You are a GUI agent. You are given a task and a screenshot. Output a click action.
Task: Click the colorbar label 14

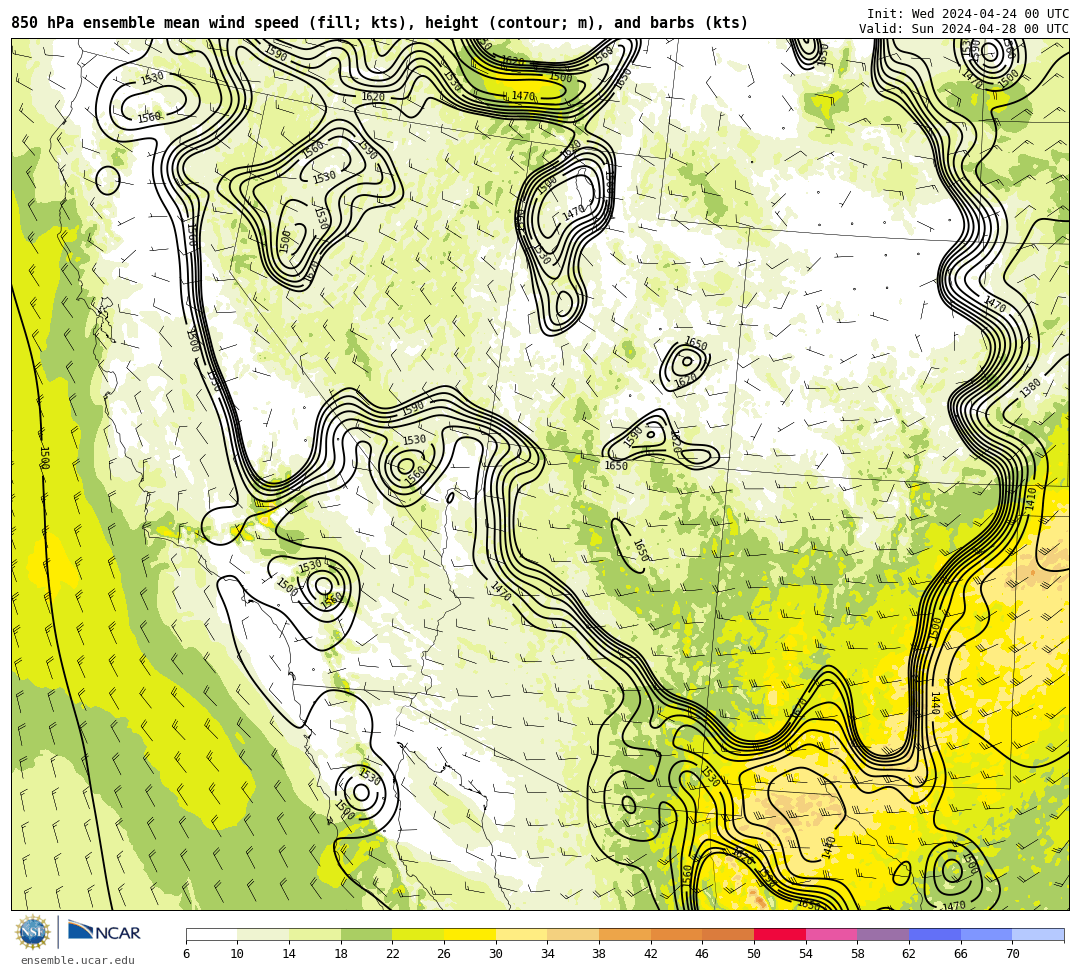pos(289,954)
